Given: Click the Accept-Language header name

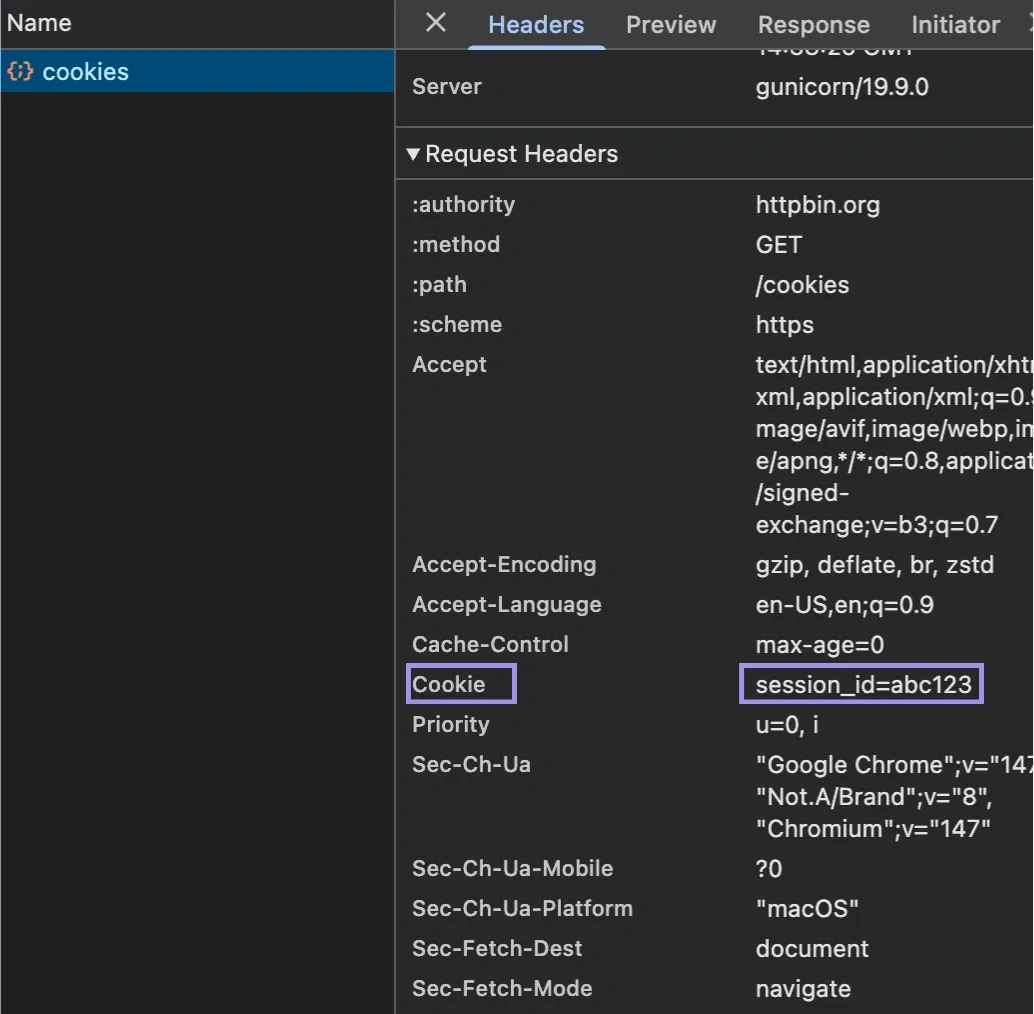Looking at the screenshot, I should pos(506,605).
